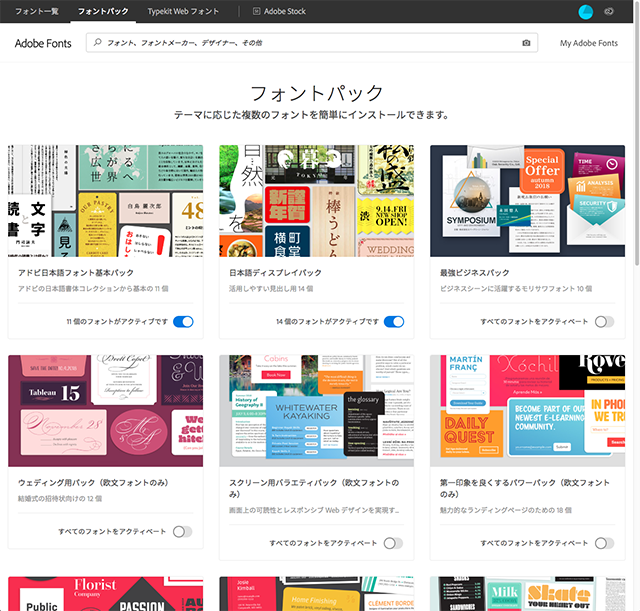This screenshot has height=611, width=640.
Task: Click the Creative Cloud icon
Action: 609,11
